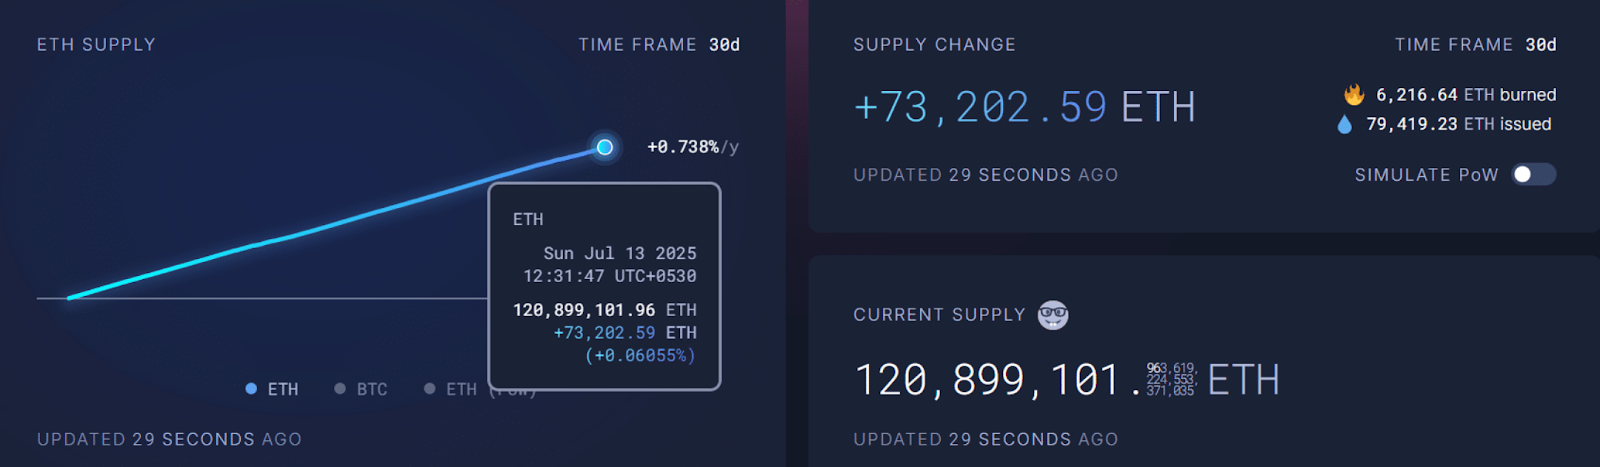Click the Sun Jul 13 2025 date in the tooltip

point(619,254)
